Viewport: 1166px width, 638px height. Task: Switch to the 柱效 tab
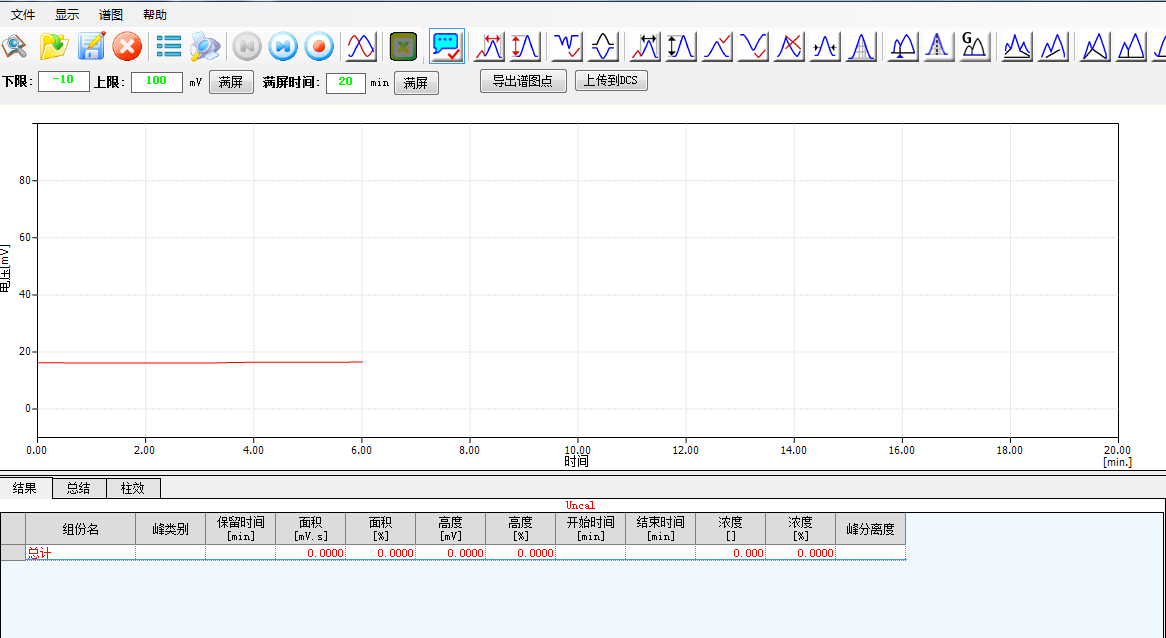point(132,489)
